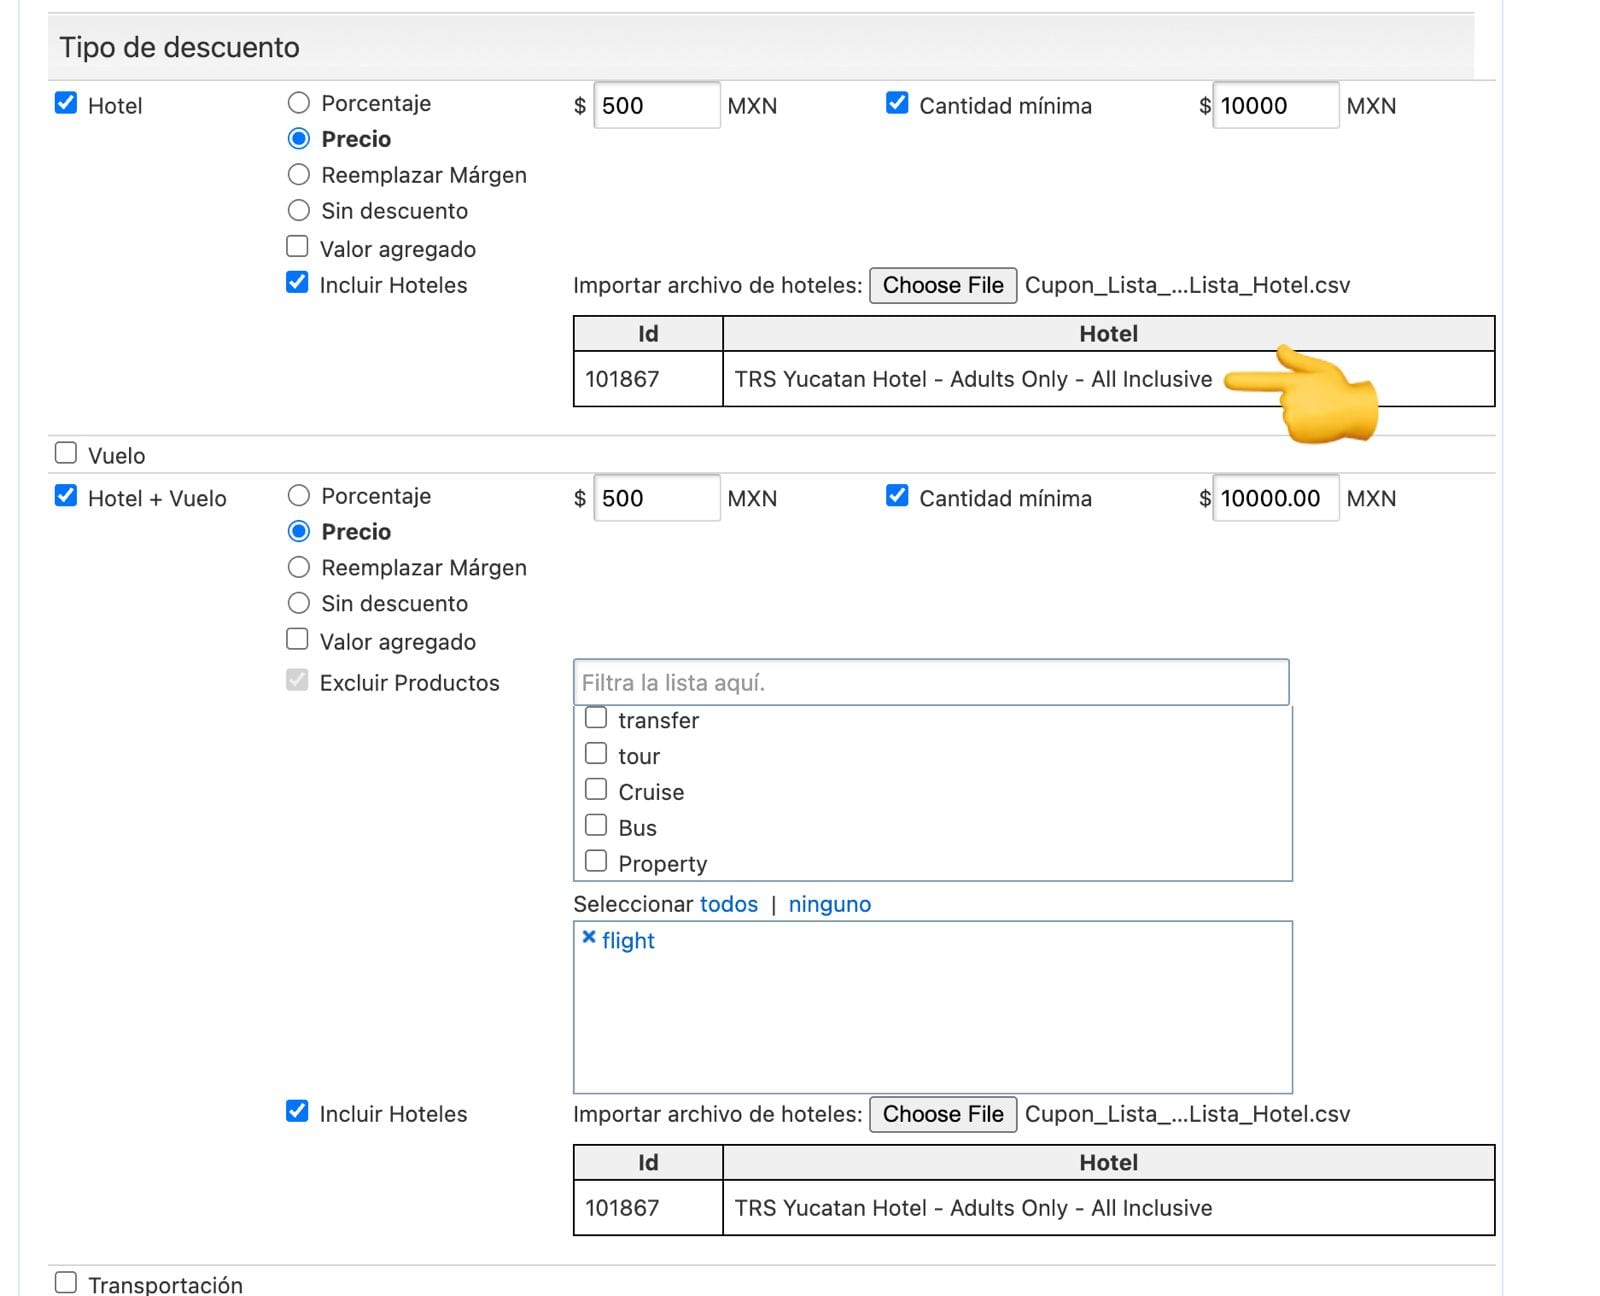
Task: Click the ninguno link
Action: (x=830, y=904)
